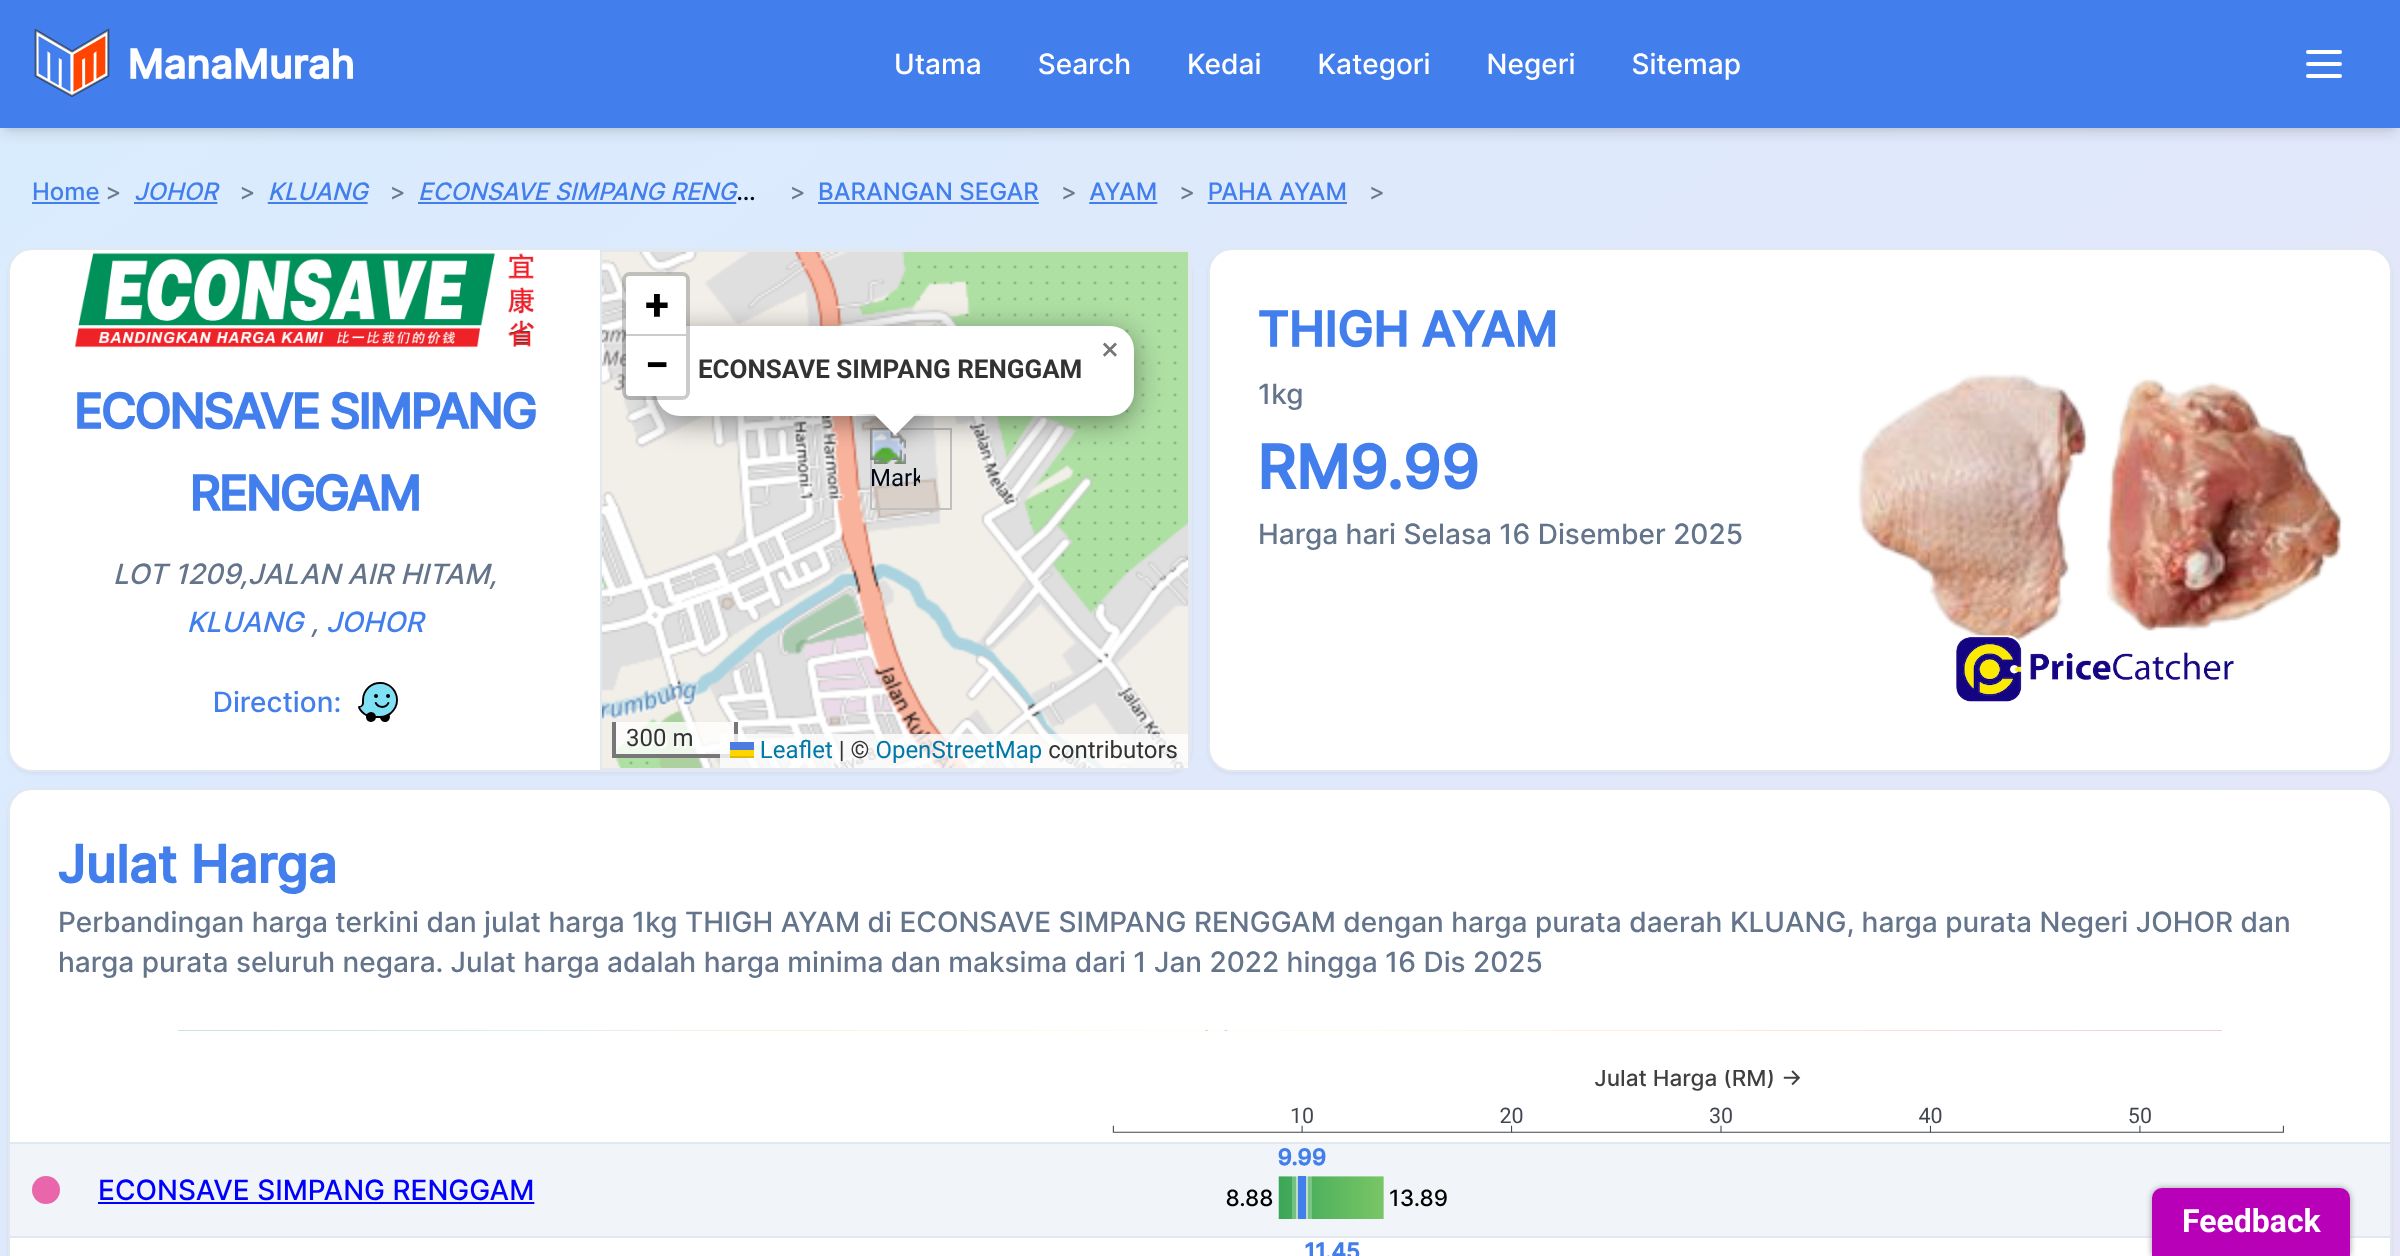Open the BARANGAN SEGAR breadcrumb
The image size is (2400, 1256).
(927, 191)
